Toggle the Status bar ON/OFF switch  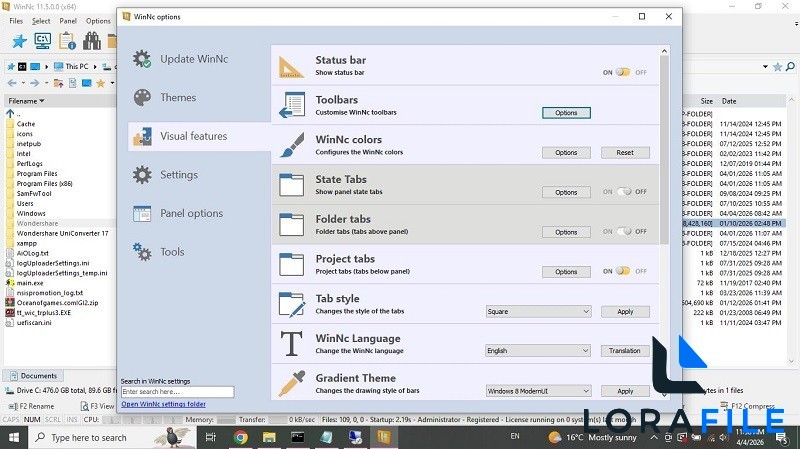(x=623, y=72)
